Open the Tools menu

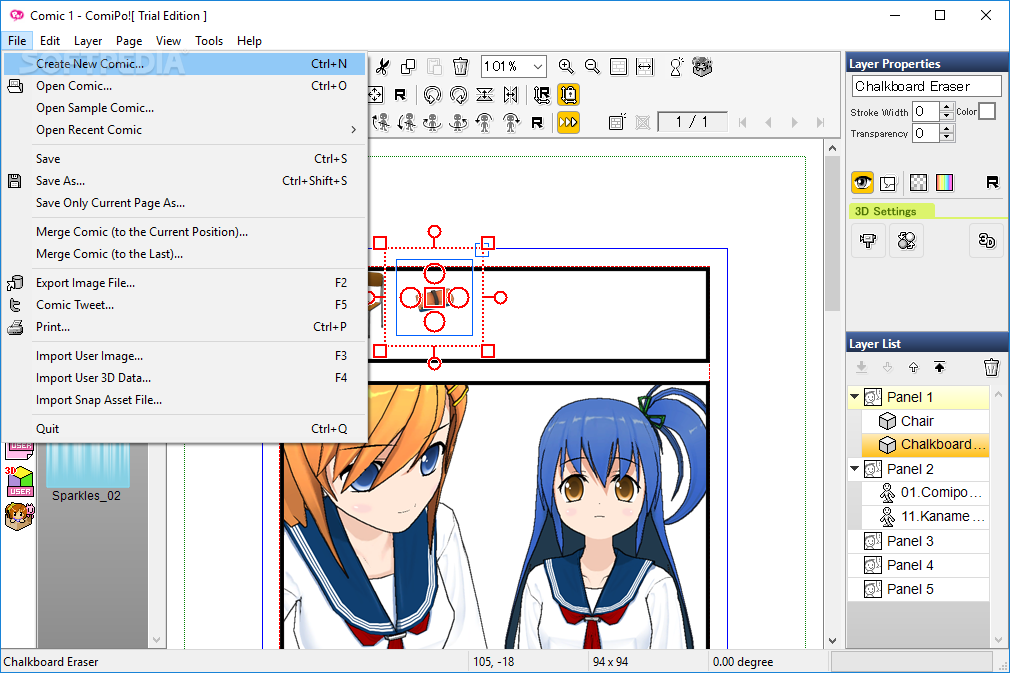pos(209,41)
